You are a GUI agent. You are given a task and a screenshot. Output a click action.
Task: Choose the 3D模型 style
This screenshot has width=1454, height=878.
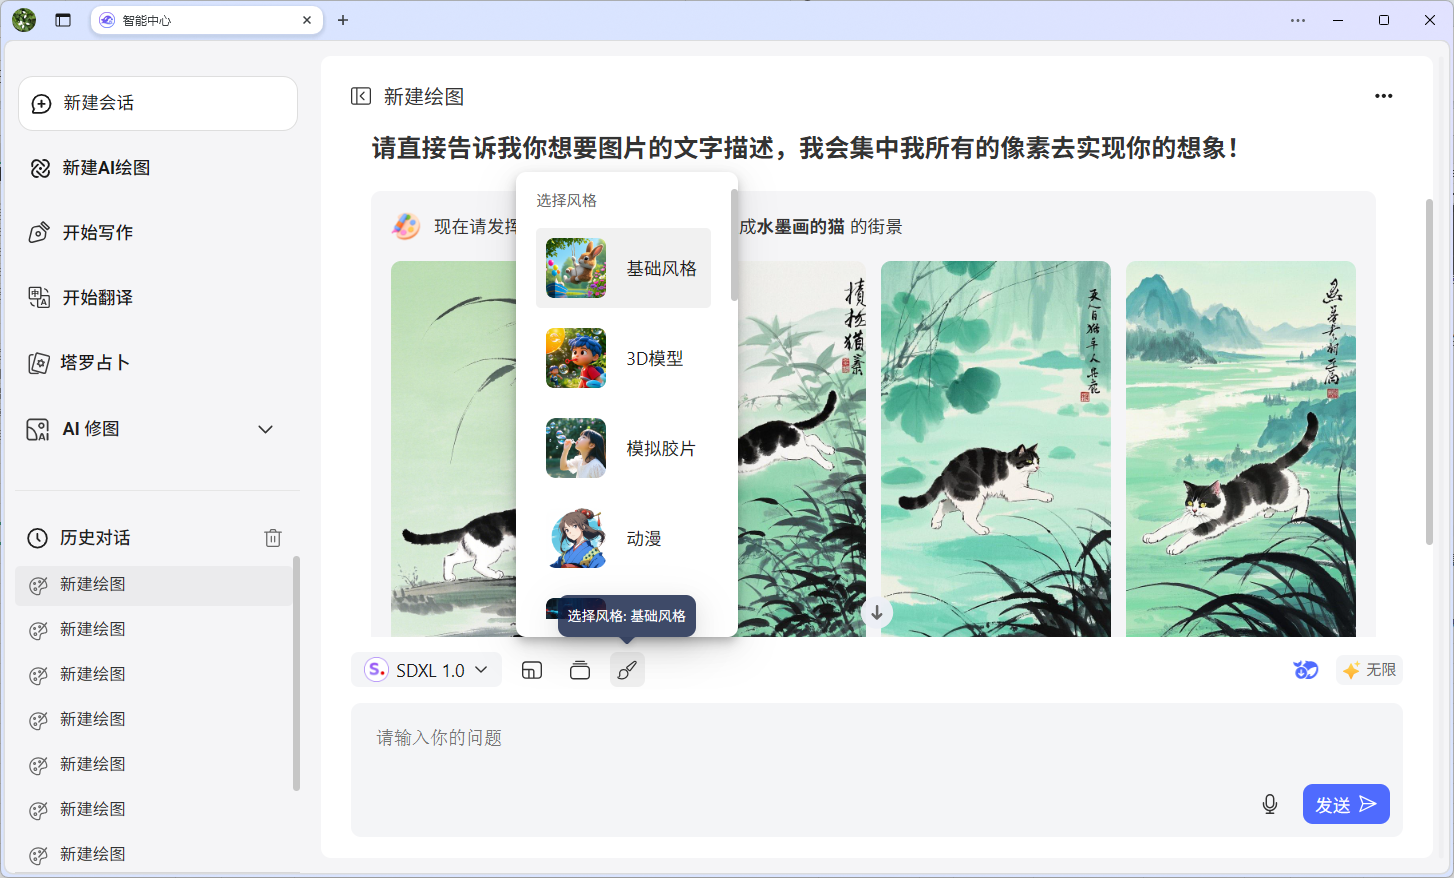[x=623, y=358]
